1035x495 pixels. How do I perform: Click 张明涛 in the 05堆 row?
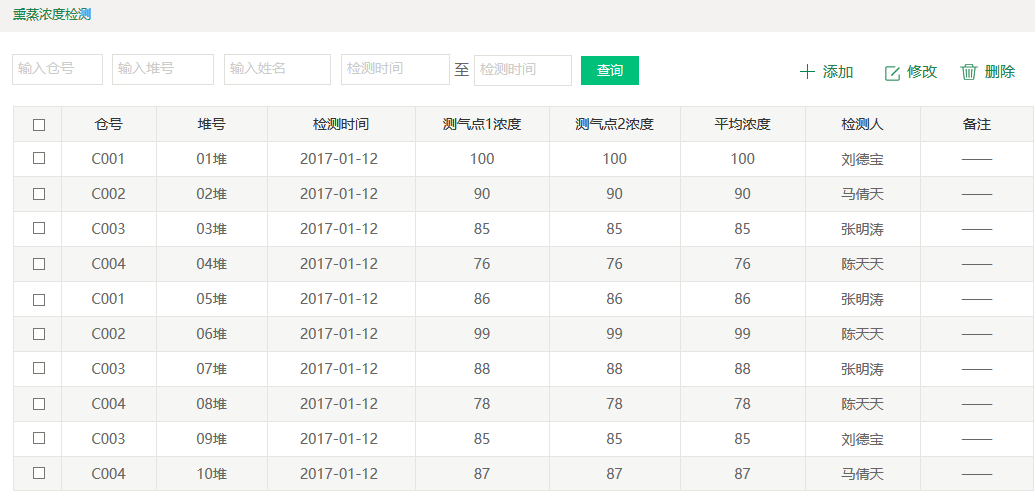click(862, 299)
